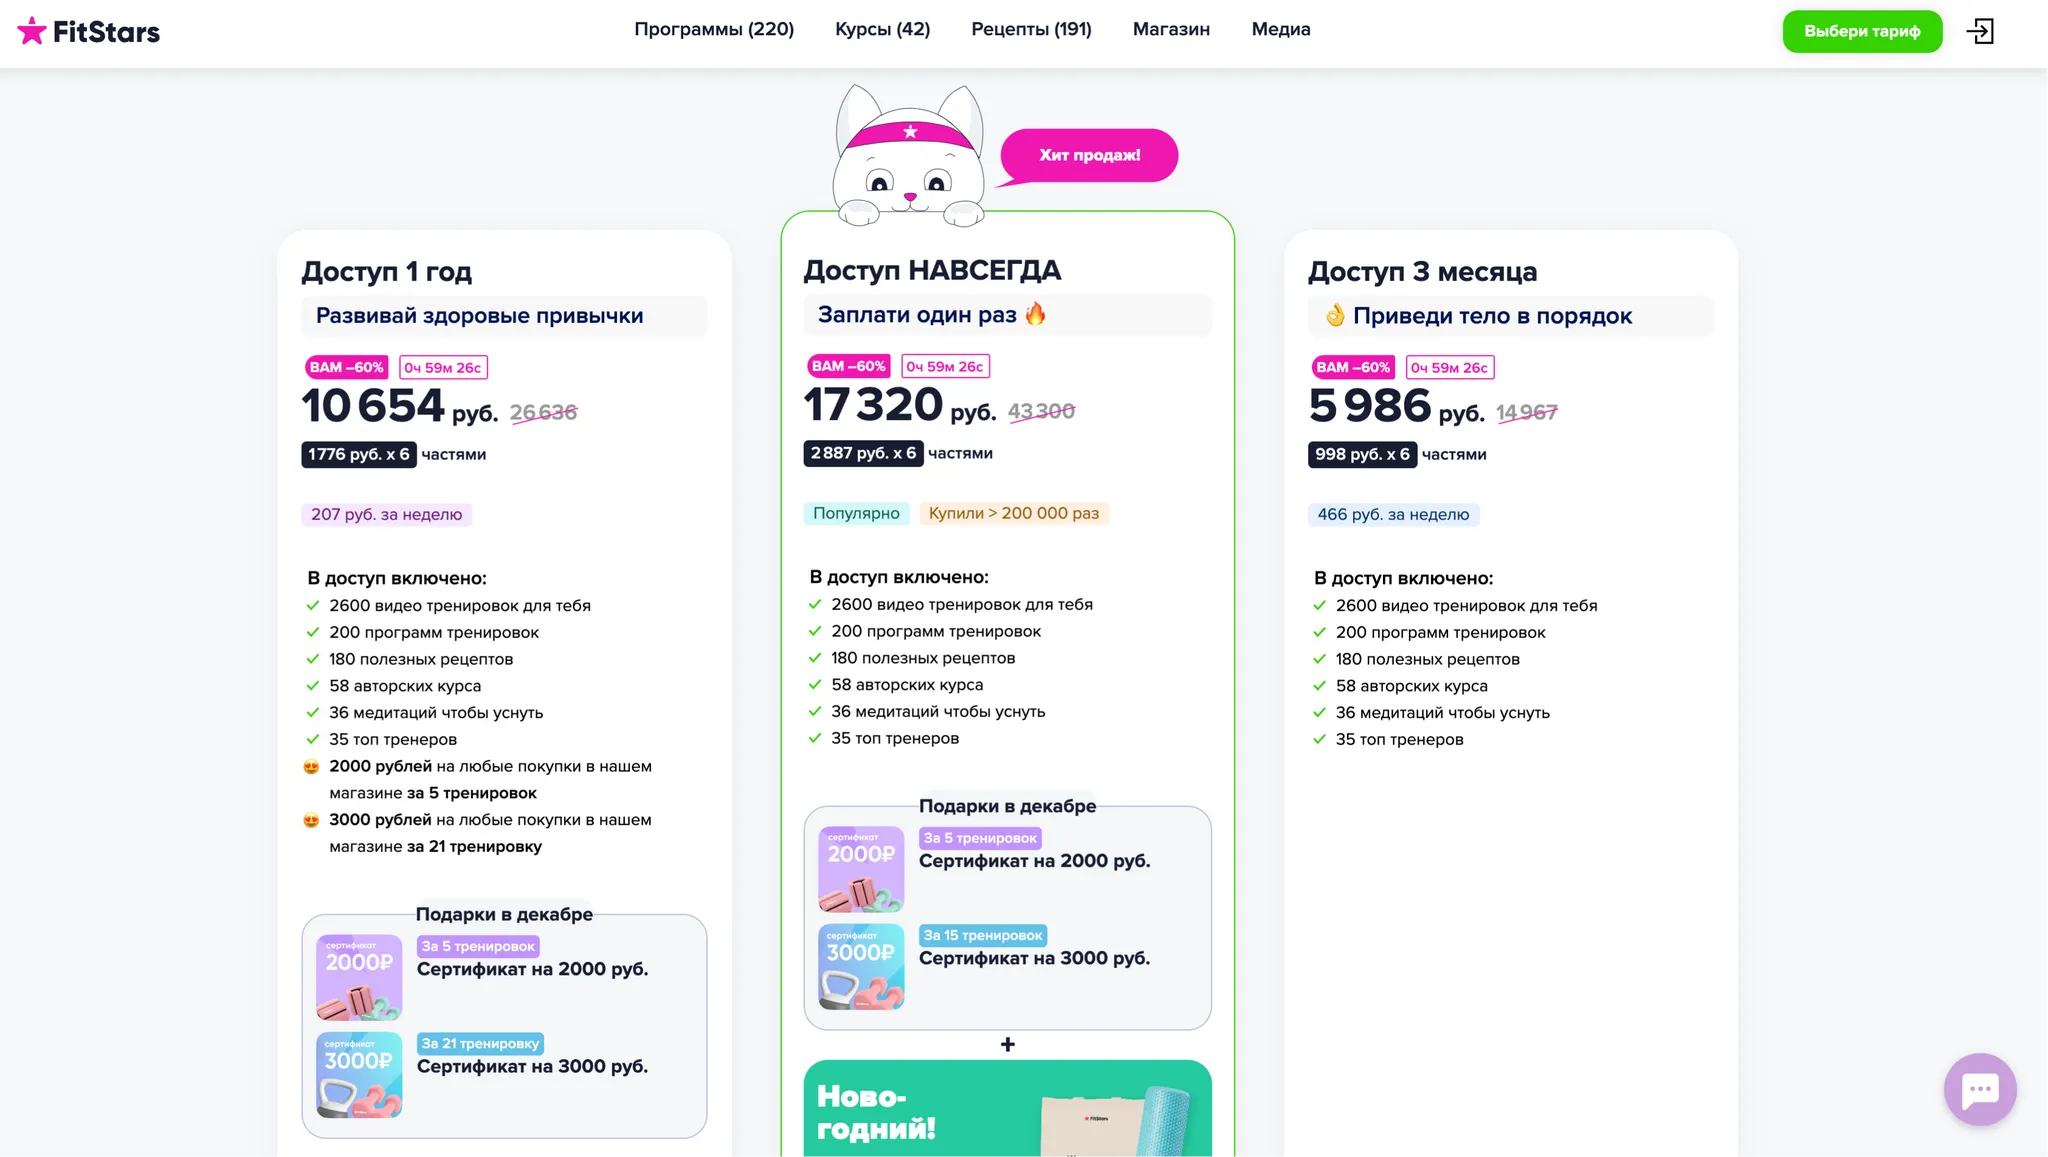Click the Новогодний! green banner

1007,1110
